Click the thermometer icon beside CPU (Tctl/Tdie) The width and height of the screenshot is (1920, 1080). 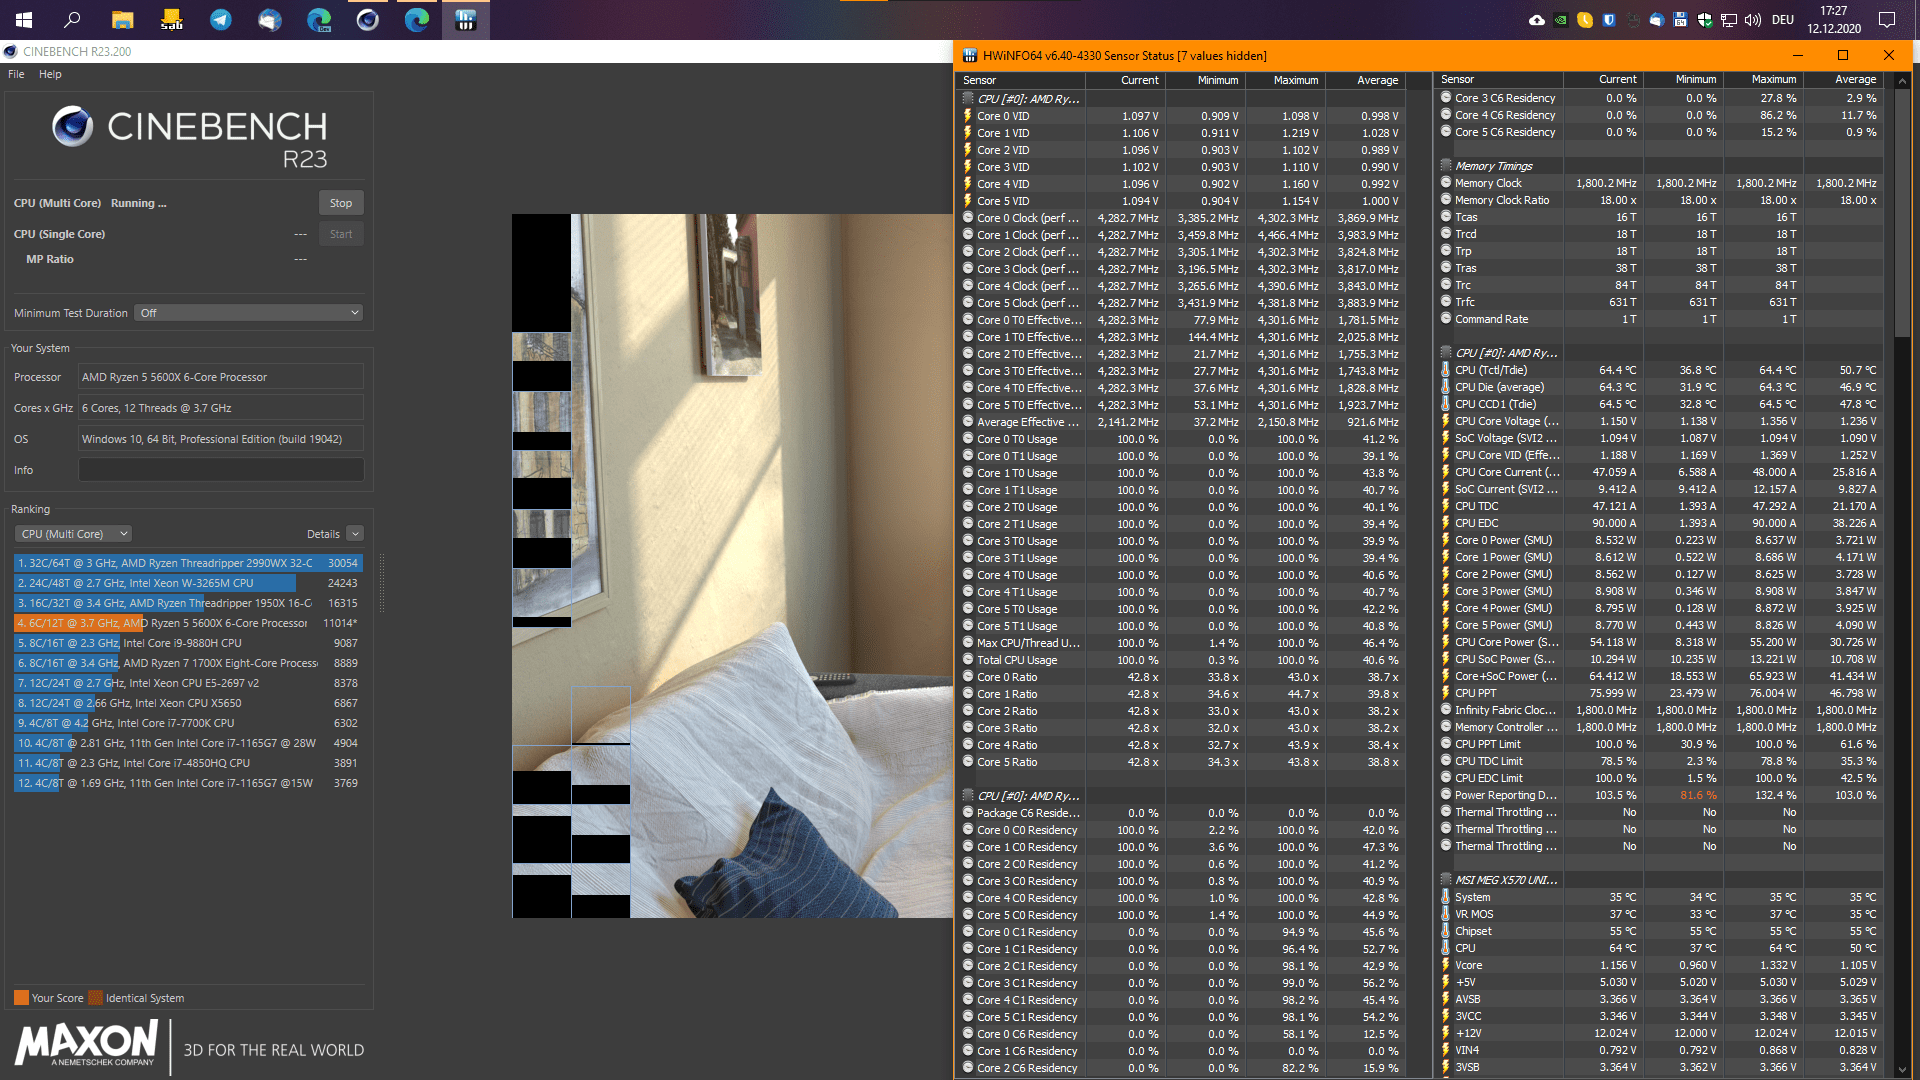tap(1446, 370)
